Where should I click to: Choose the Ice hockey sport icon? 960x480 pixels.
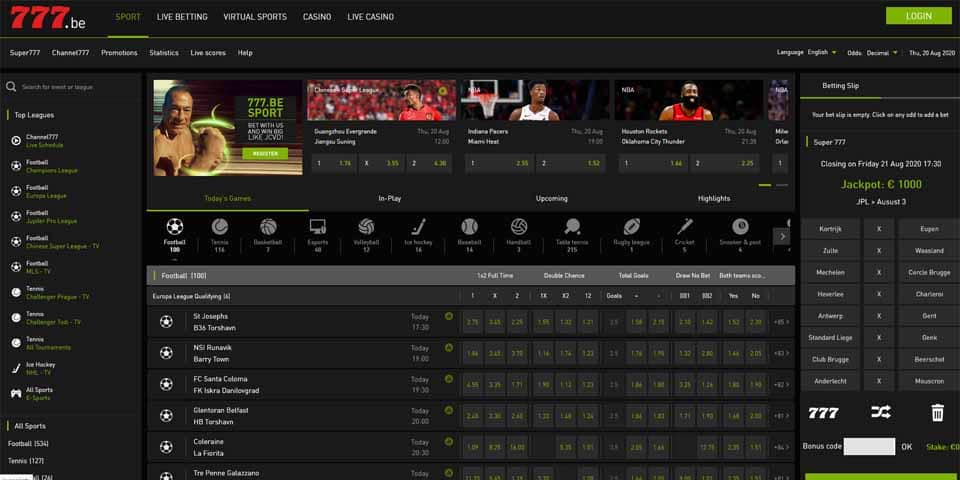pos(418,227)
